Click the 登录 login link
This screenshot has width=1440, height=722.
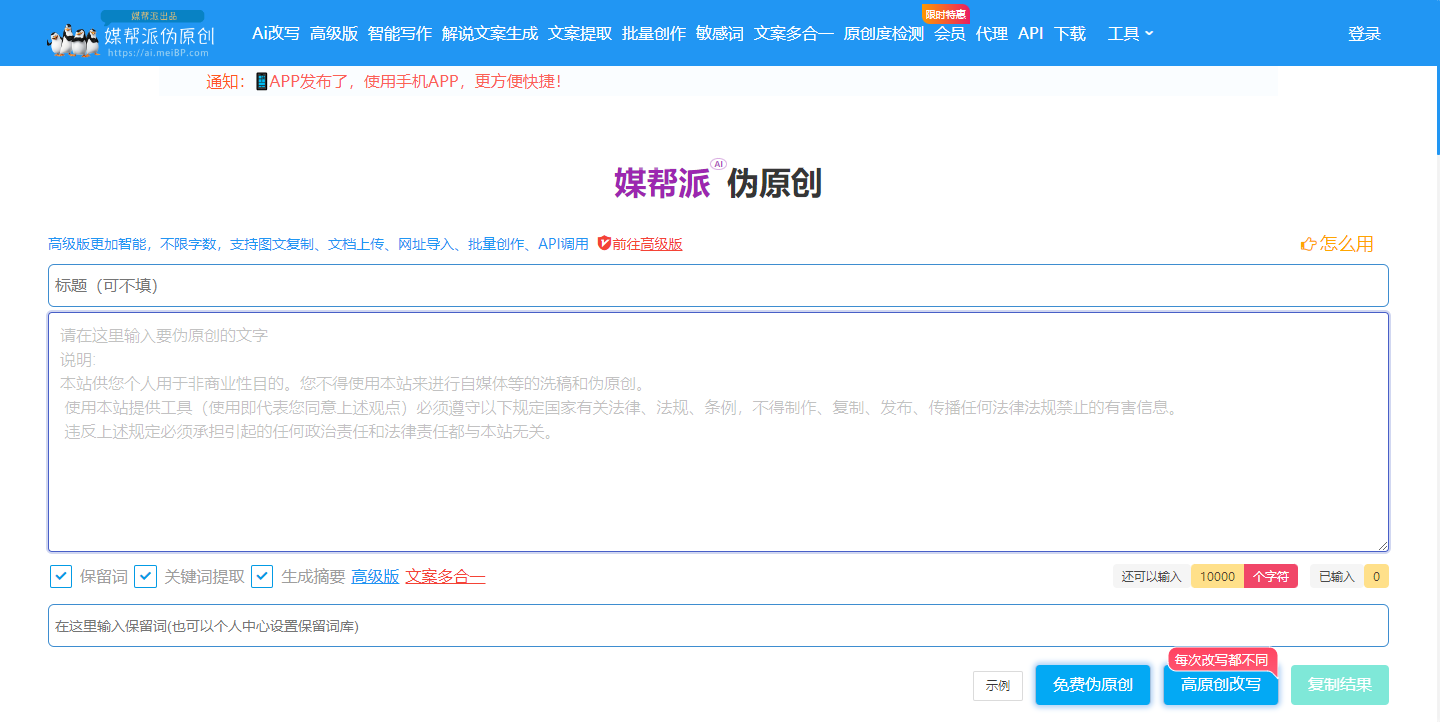[x=1364, y=33]
